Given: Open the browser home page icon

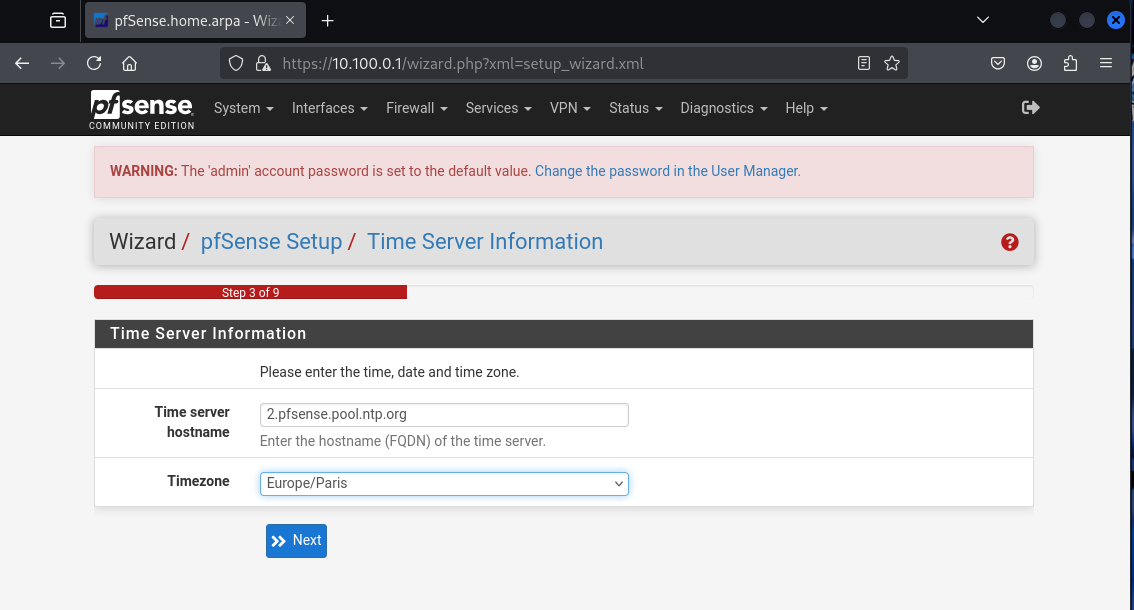Looking at the screenshot, I should [x=129, y=64].
